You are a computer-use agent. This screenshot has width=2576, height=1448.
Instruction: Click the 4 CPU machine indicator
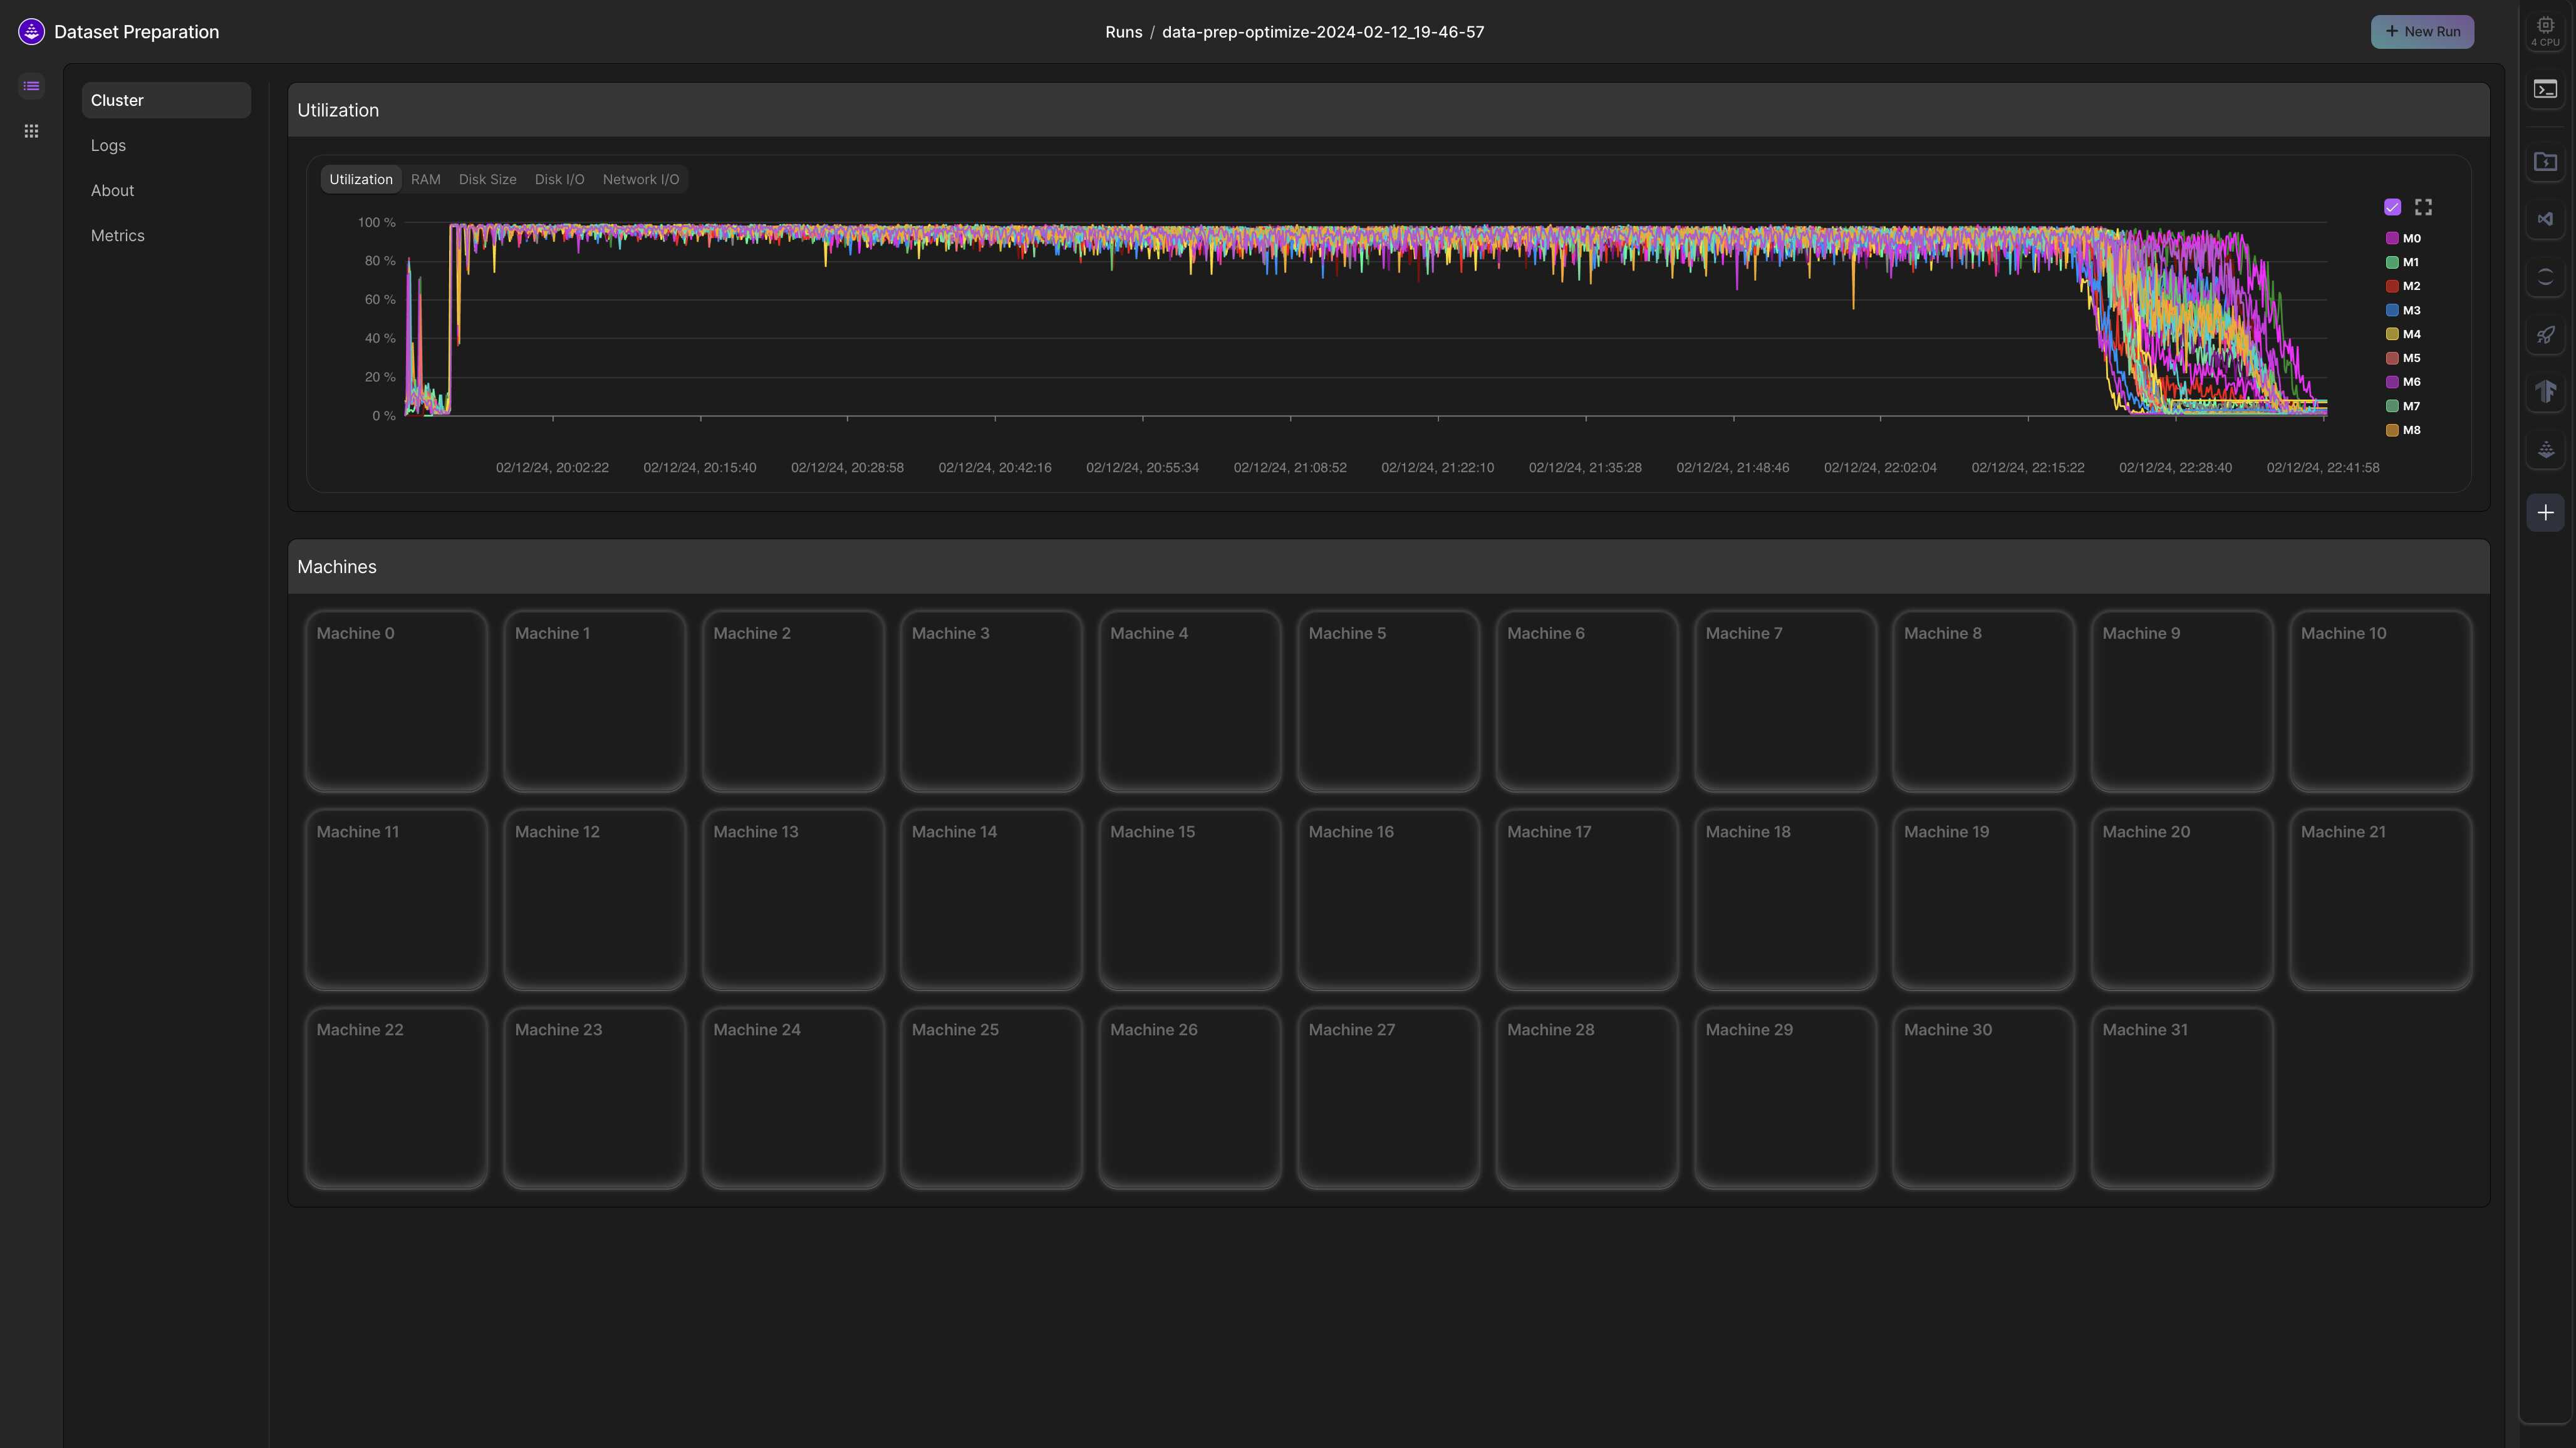click(x=2545, y=31)
